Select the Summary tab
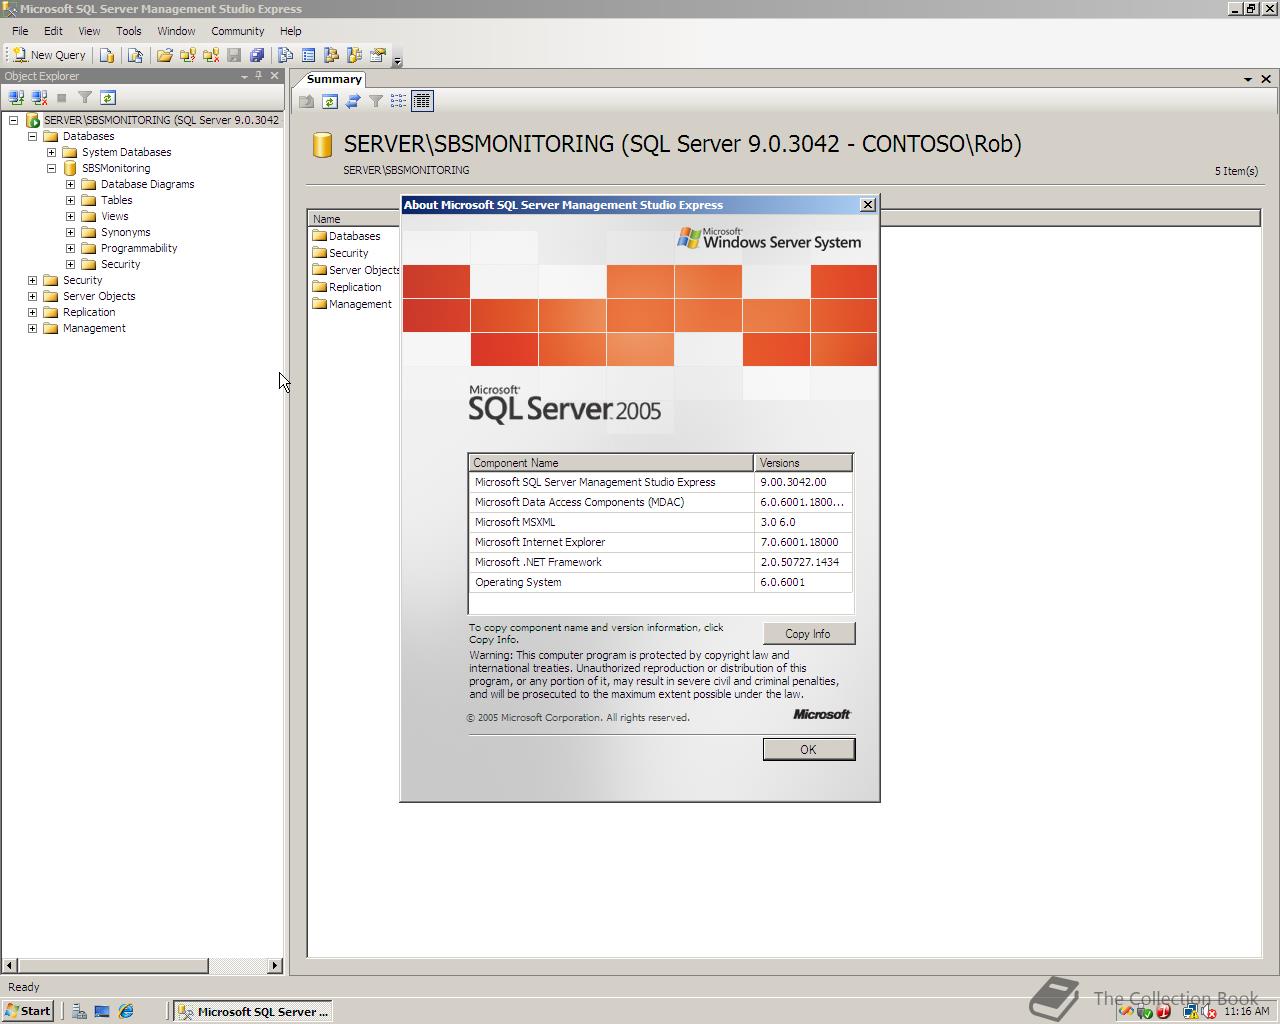This screenshot has width=1280, height=1024. coord(334,79)
